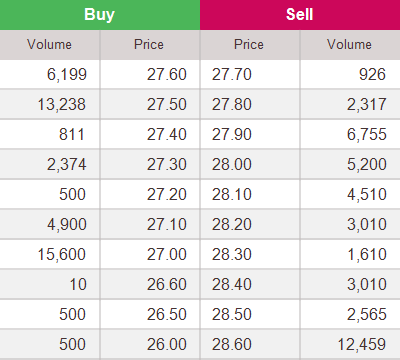Click sell volume 12,459
400x360 pixels.
point(362,345)
